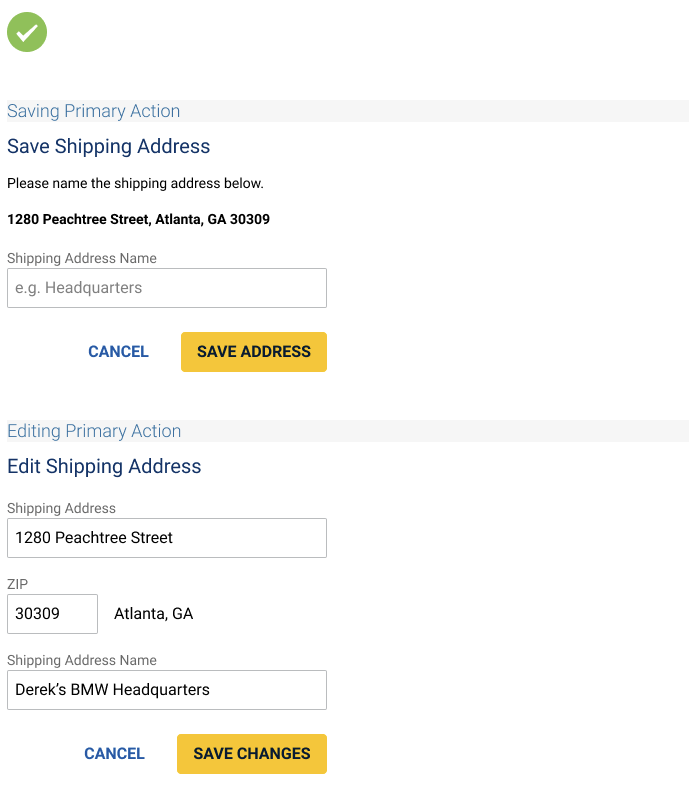This screenshot has width=697, height=786.
Task: Focus the ZIP input containing 30309
Action: (x=53, y=614)
